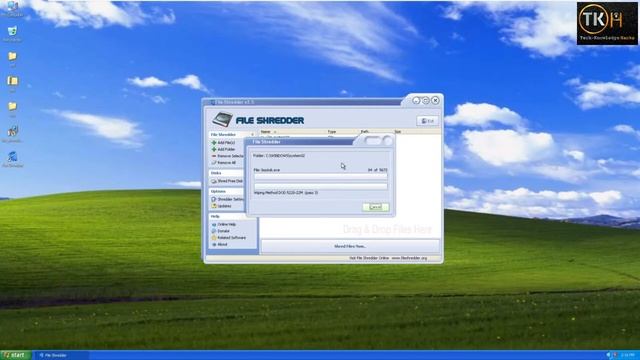Image resolution: width=640 pixels, height=360 pixels.
Task: Cancel the shredding progress dialog
Action: tap(376, 207)
